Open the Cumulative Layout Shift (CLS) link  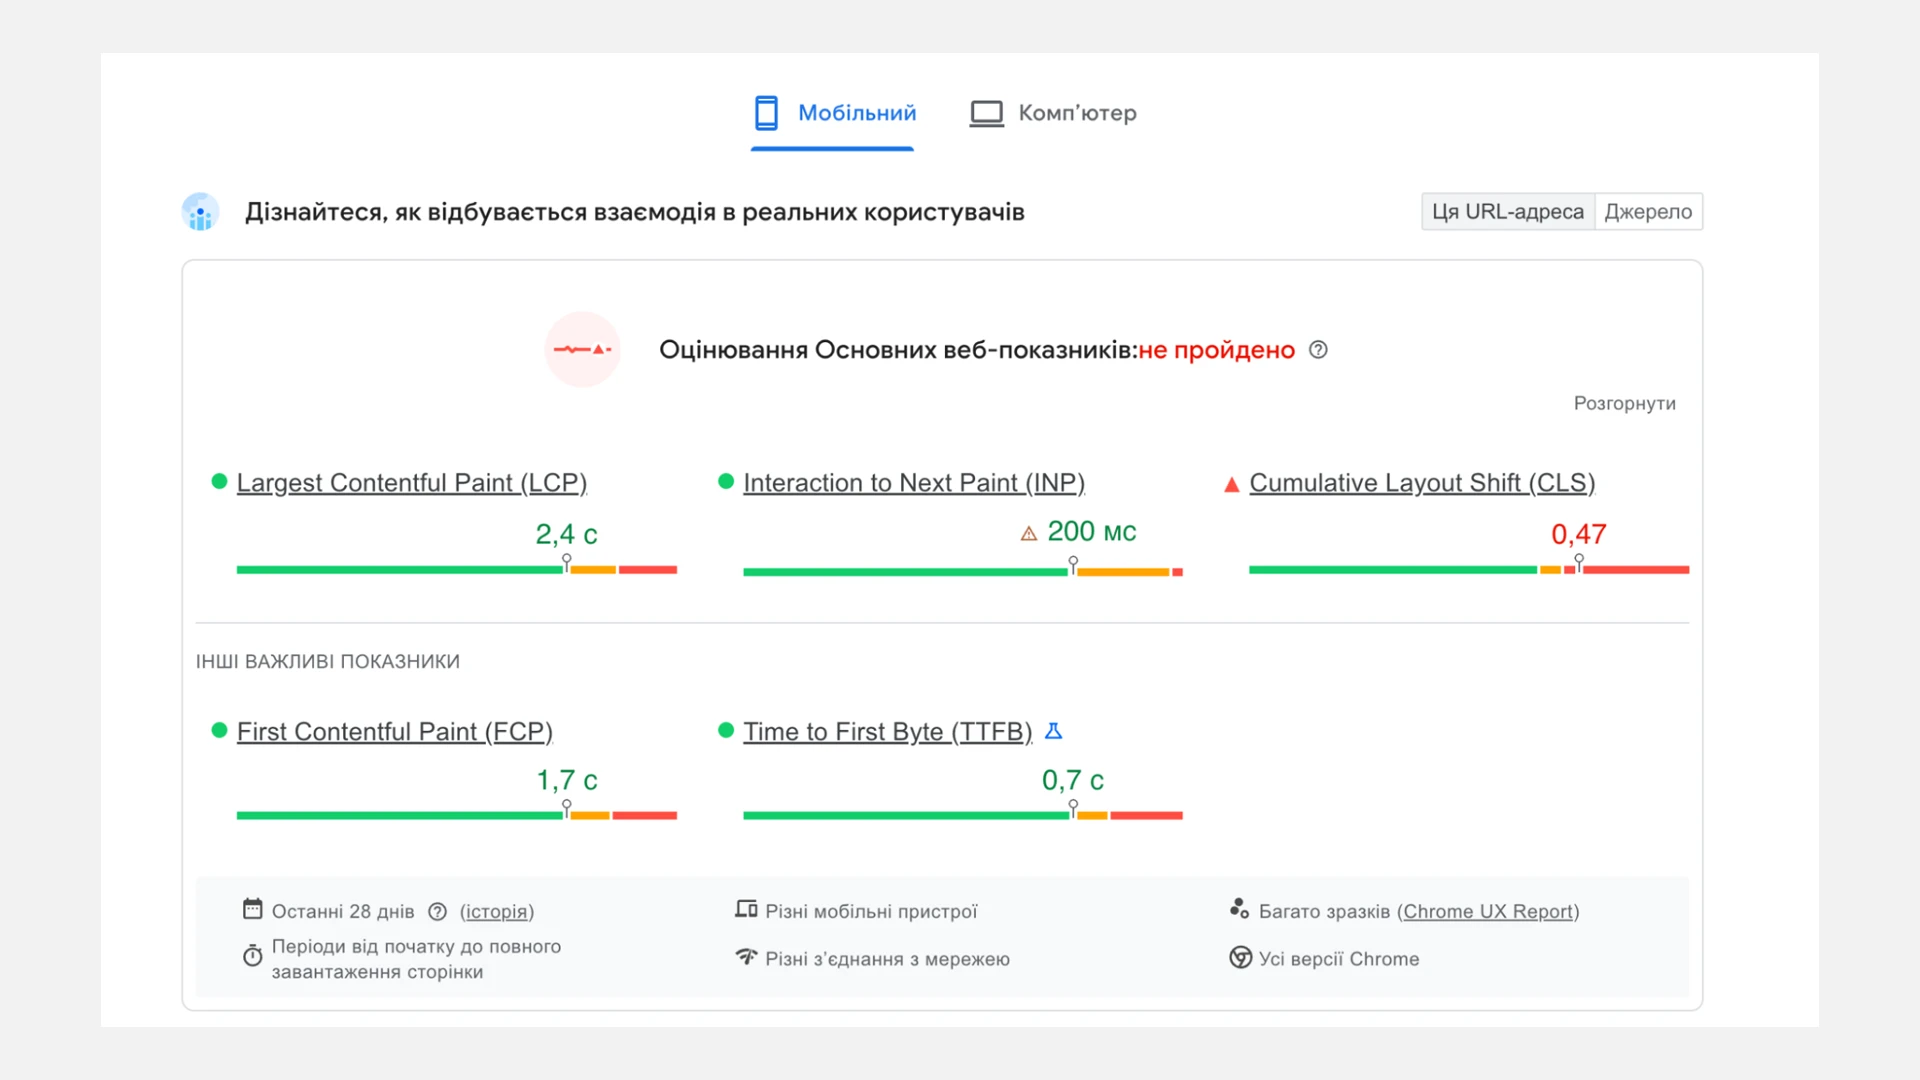coord(1421,483)
